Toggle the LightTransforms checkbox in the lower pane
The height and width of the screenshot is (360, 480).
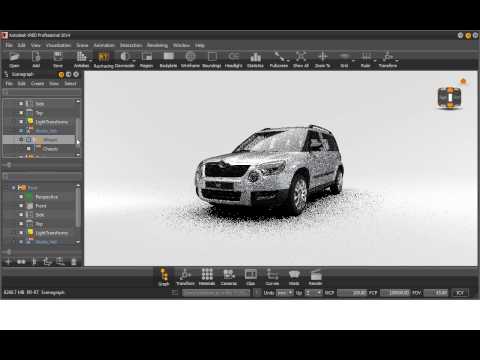pyautogui.click(x=21, y=233)
